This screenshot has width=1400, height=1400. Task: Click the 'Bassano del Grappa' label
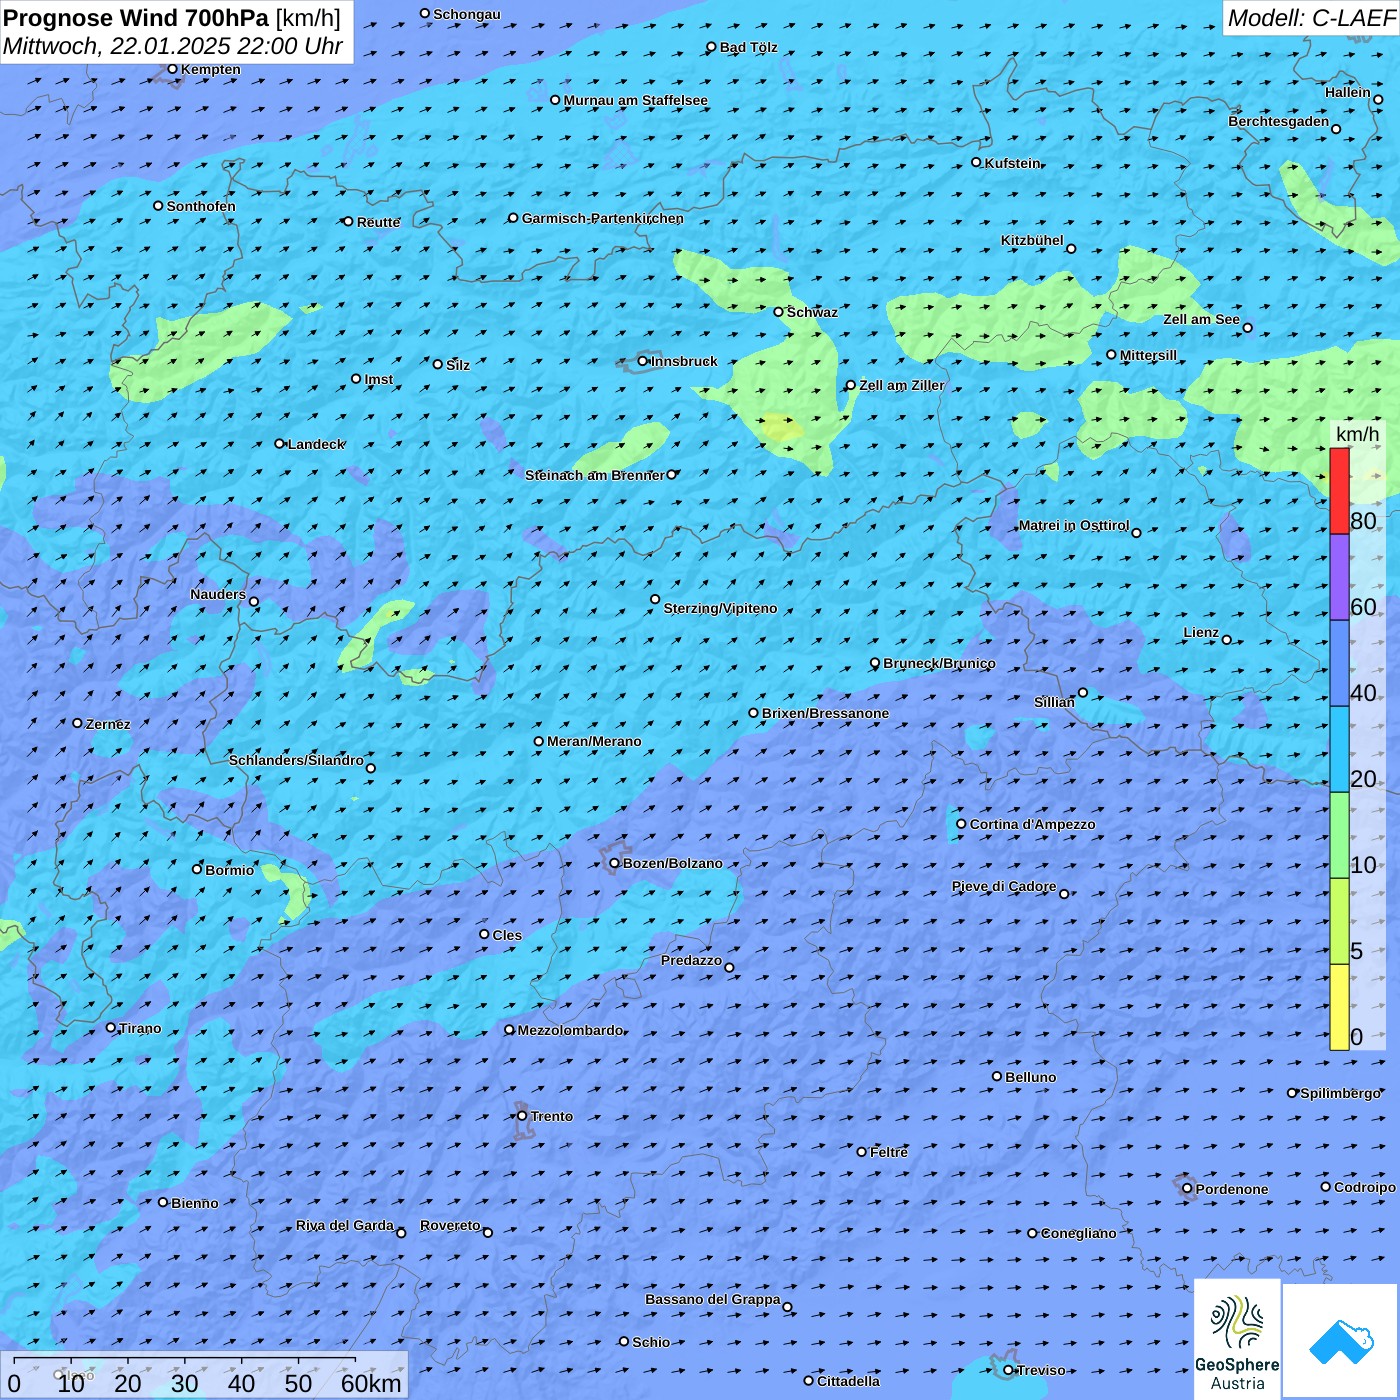[713, 1299]
